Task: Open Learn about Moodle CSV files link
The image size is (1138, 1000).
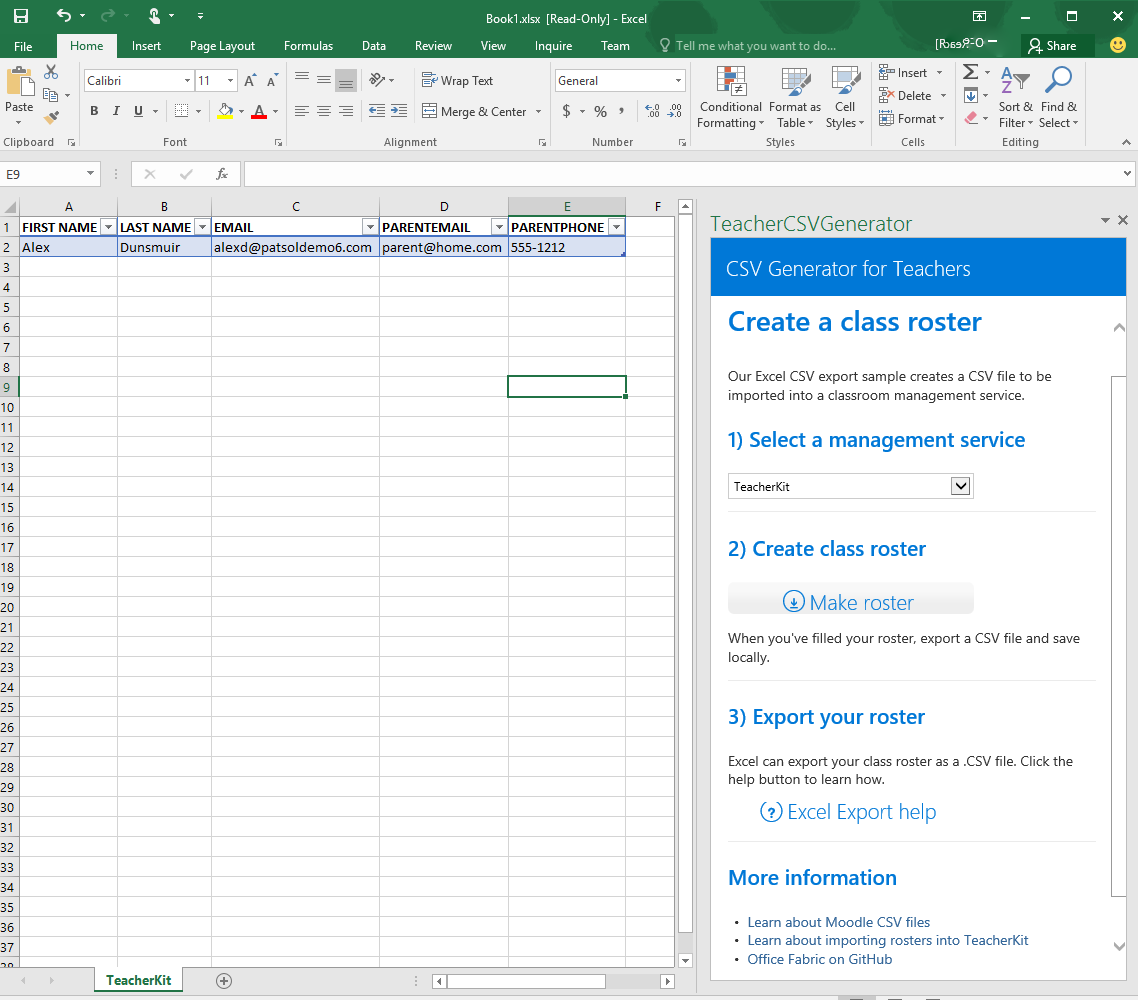Action: click(x=838, y=922)
